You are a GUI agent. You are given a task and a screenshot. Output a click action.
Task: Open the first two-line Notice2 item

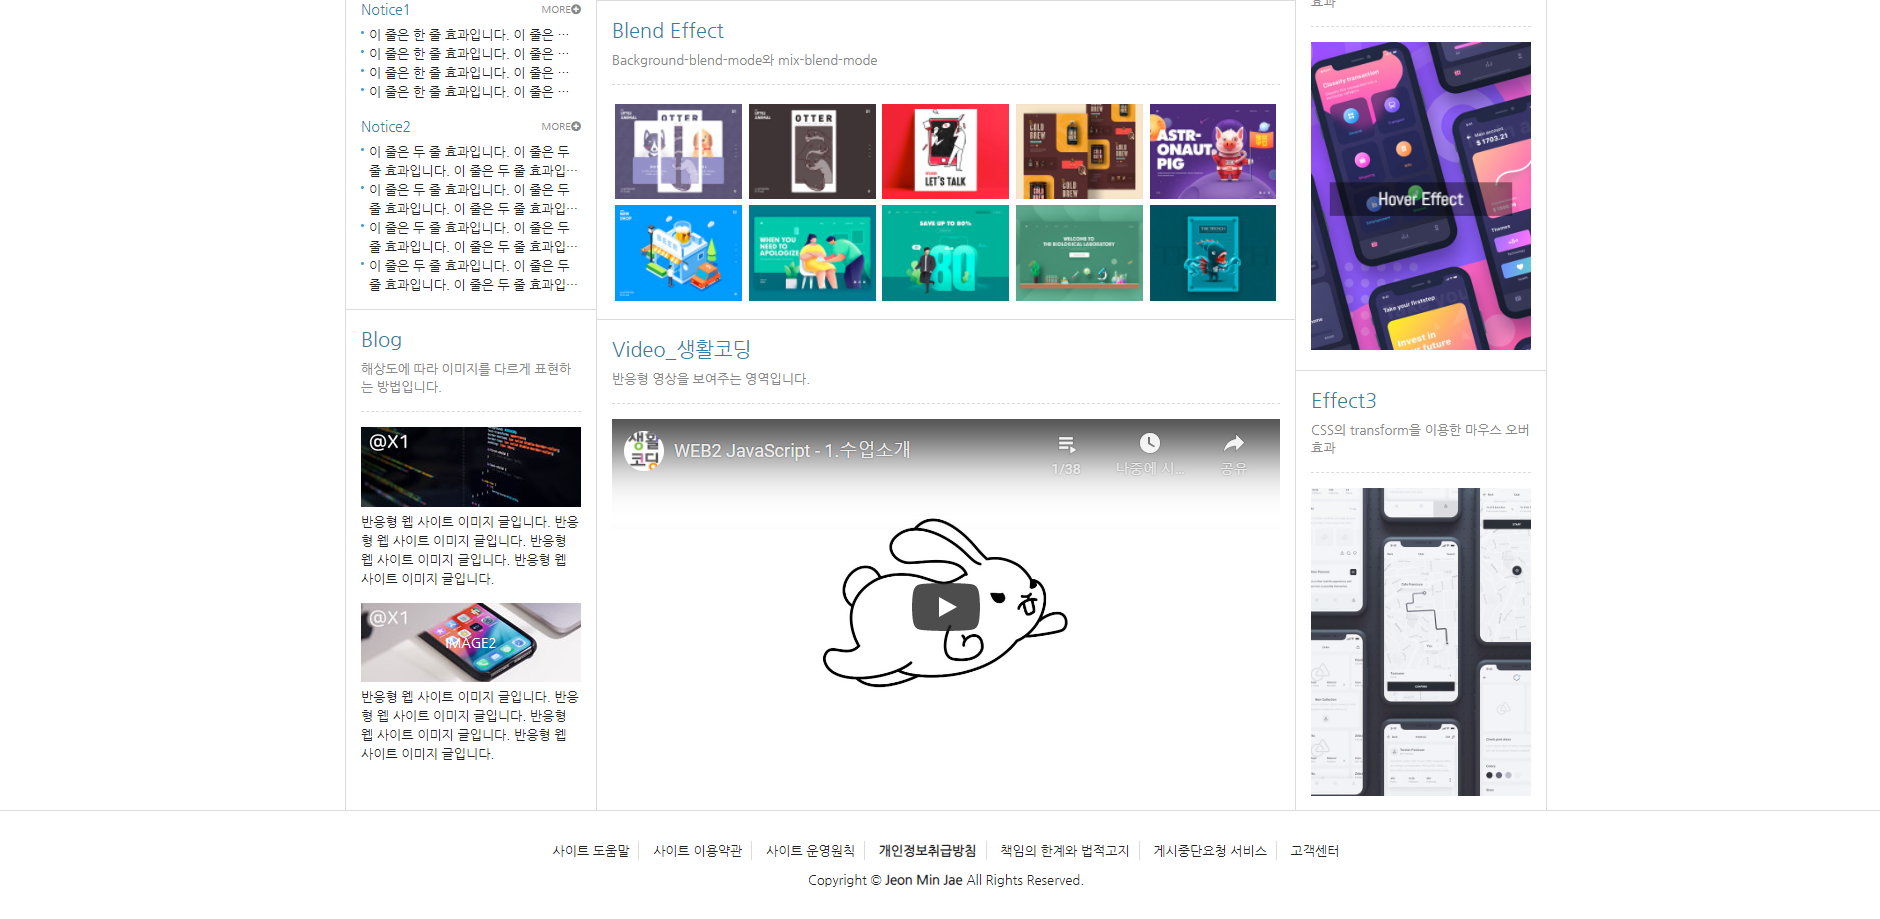click(x=471, y=161)
